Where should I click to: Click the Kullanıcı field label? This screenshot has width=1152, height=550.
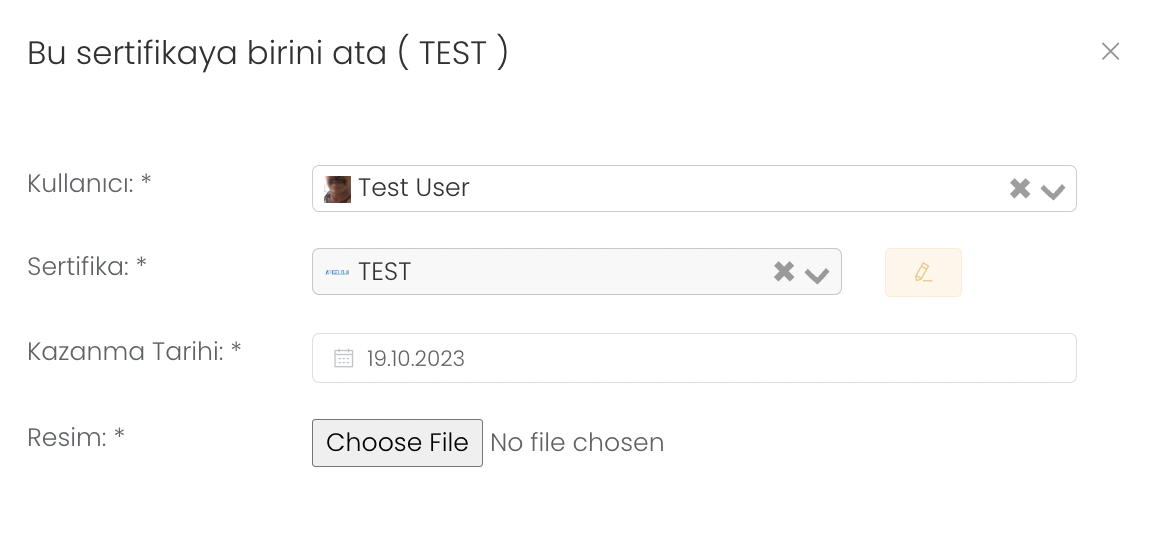pos(89,184)
